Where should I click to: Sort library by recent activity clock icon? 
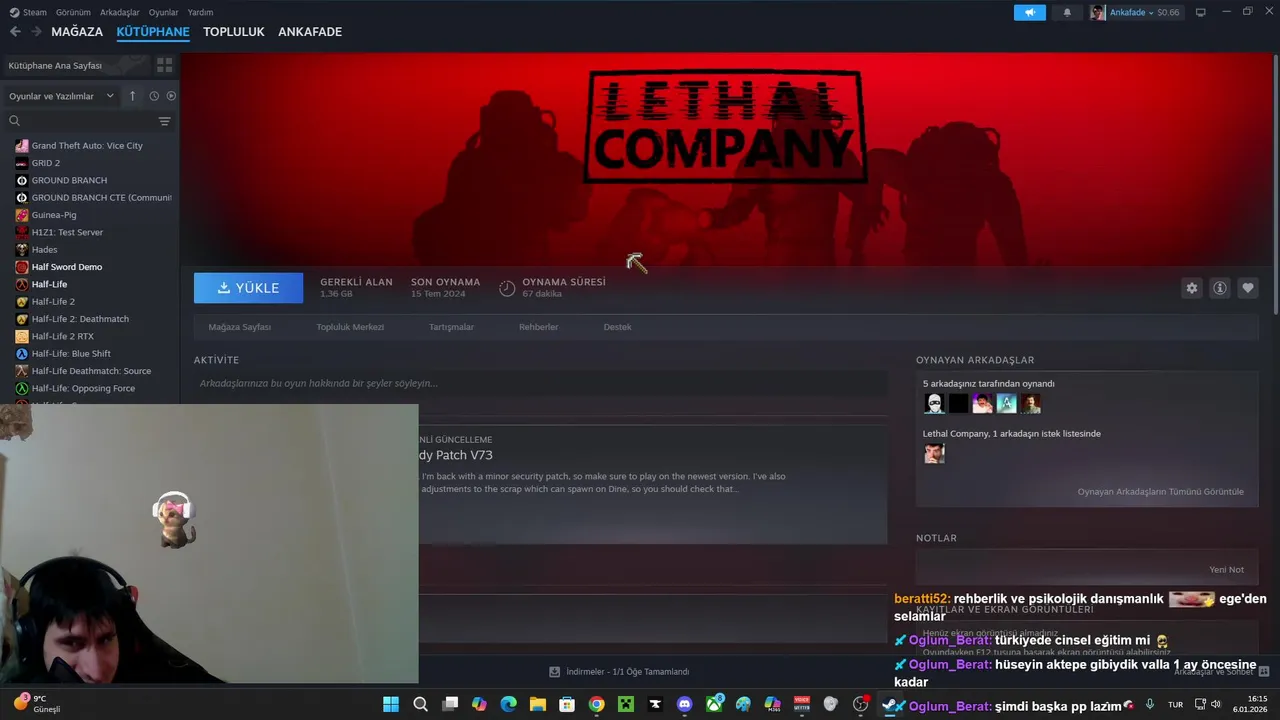[154, 96]
